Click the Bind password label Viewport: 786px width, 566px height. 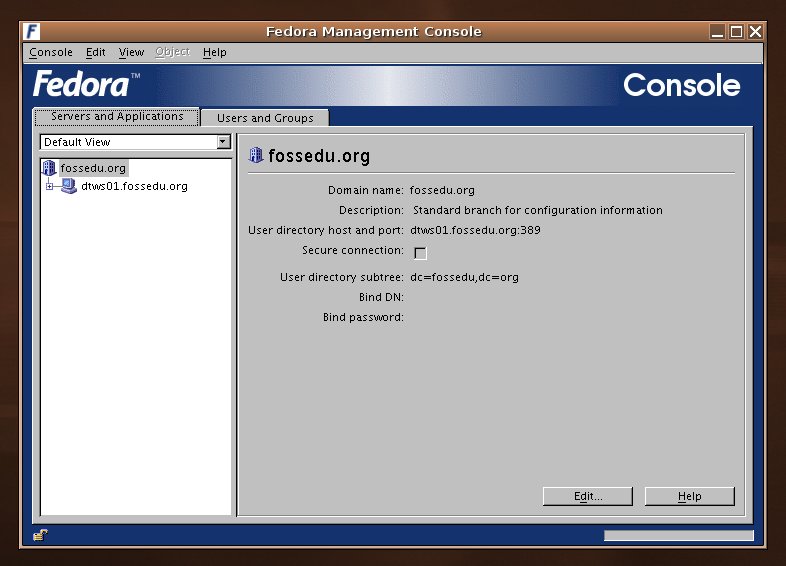(x=363, y=317)
